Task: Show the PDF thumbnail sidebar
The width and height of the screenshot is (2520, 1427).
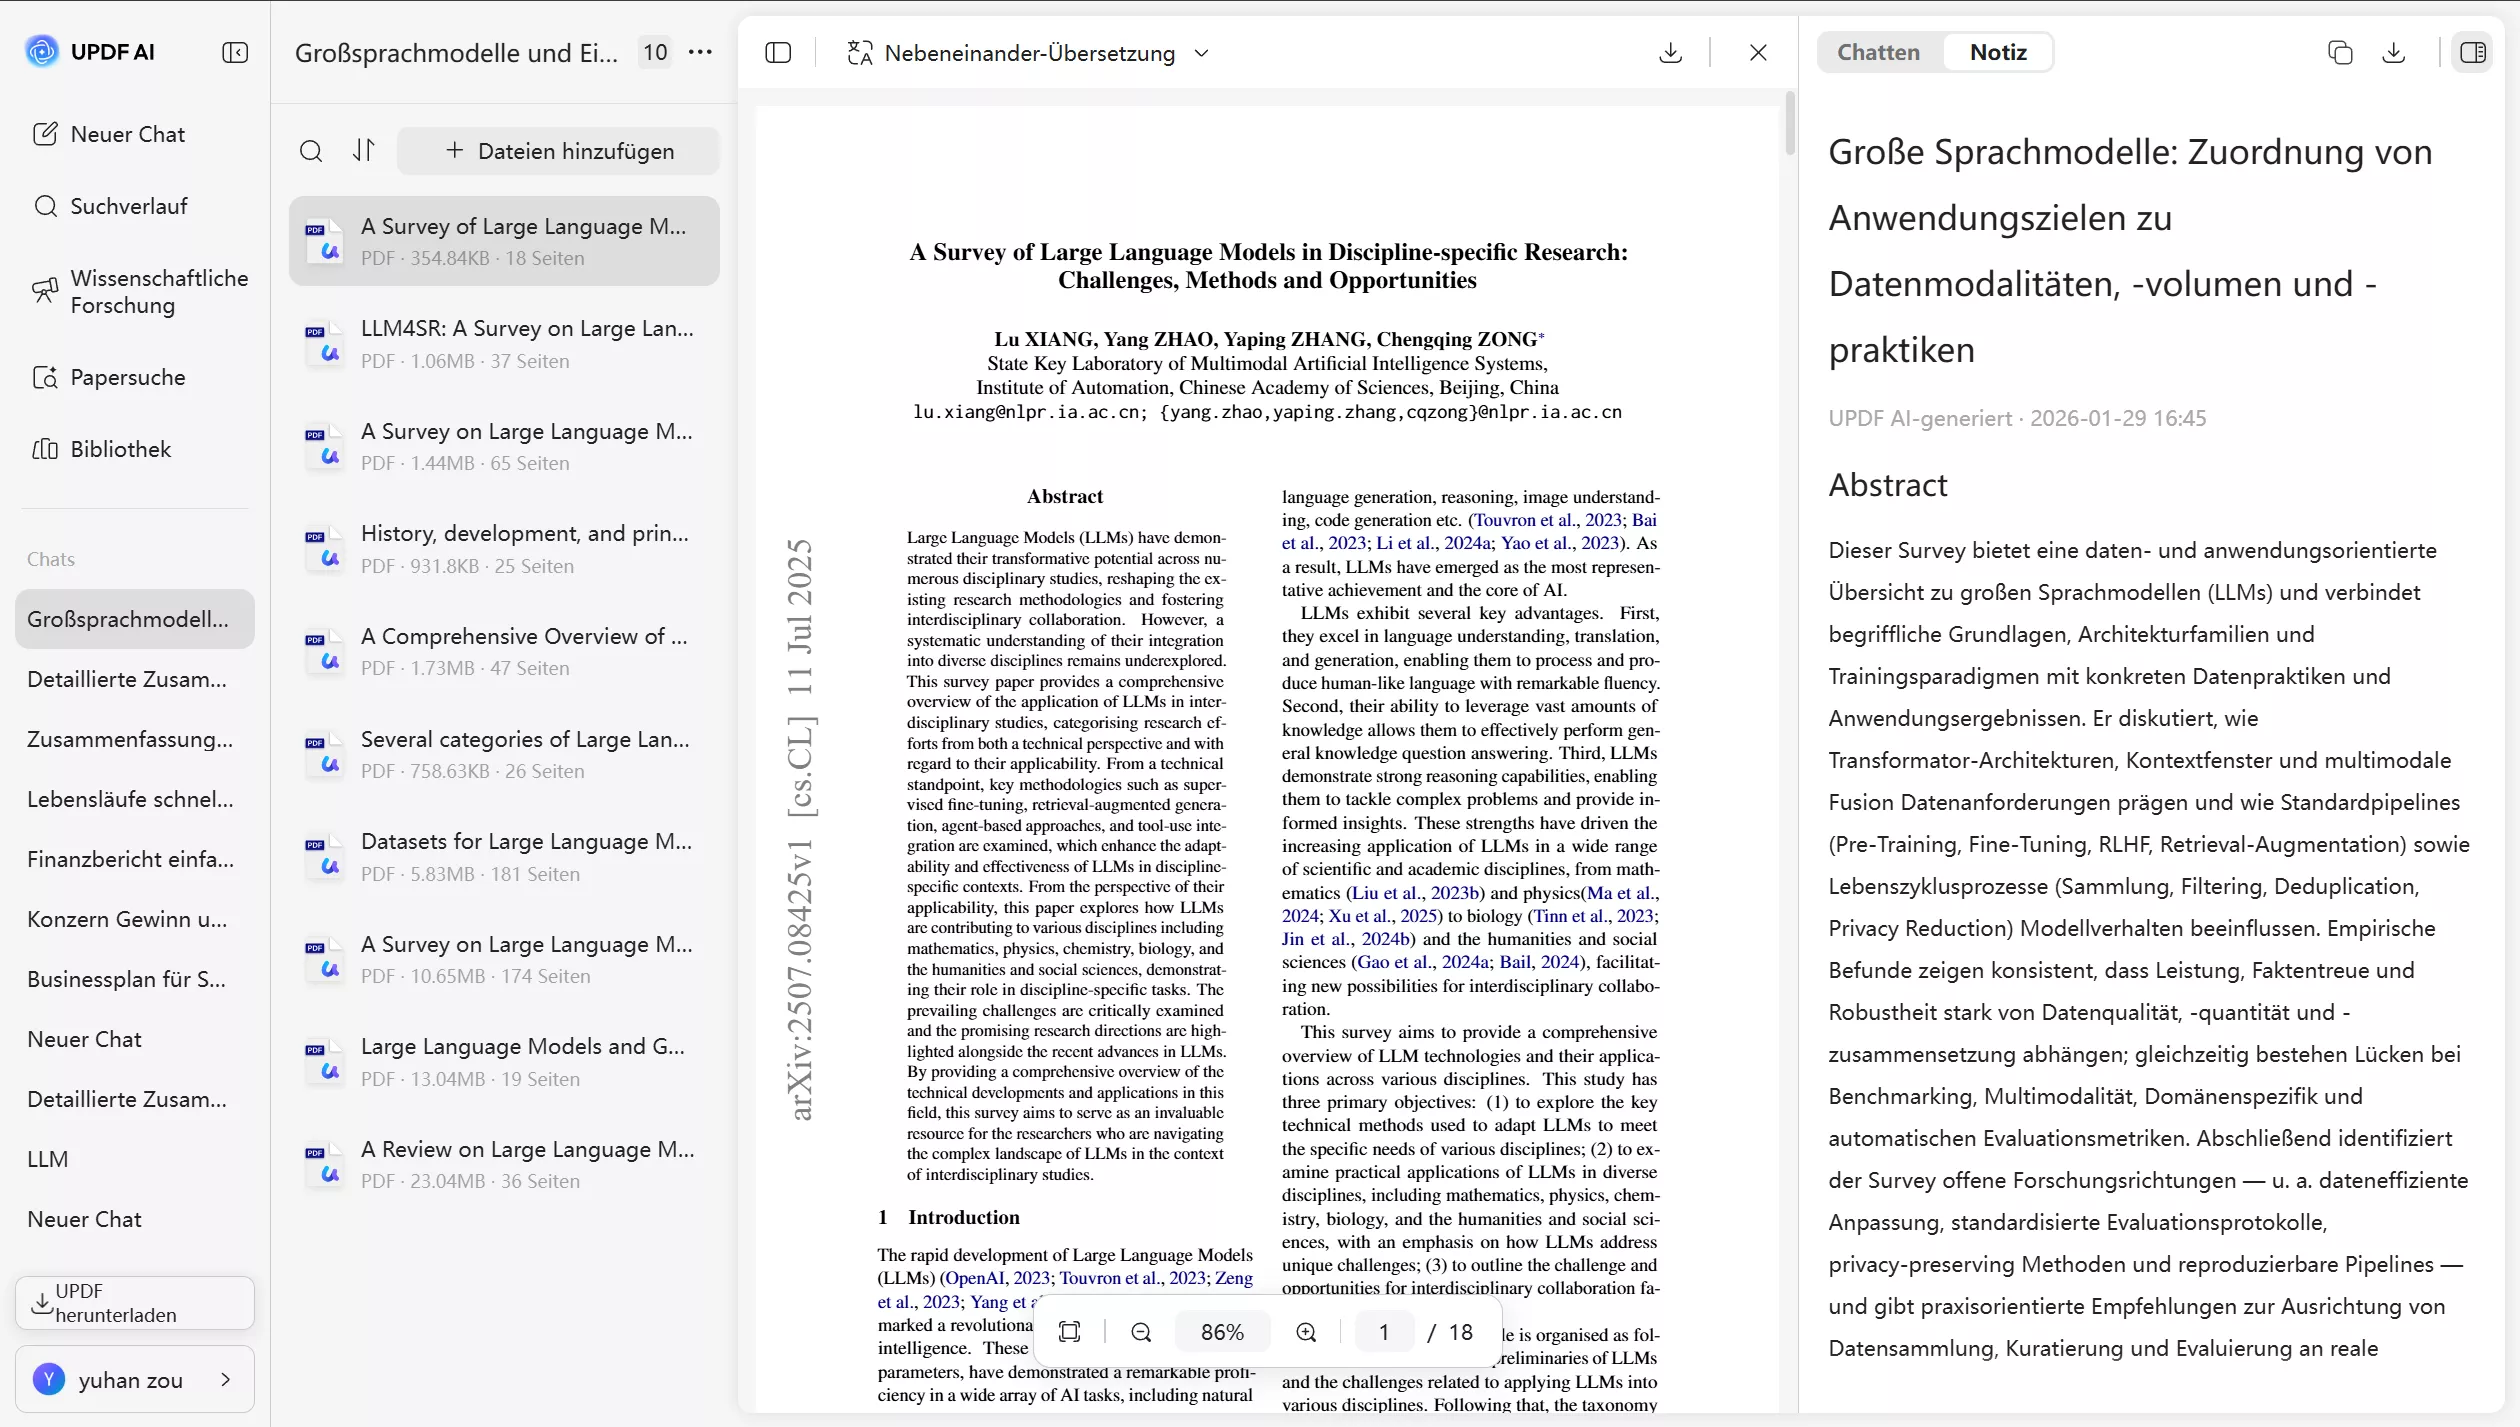Action: [x=779, y=52]
